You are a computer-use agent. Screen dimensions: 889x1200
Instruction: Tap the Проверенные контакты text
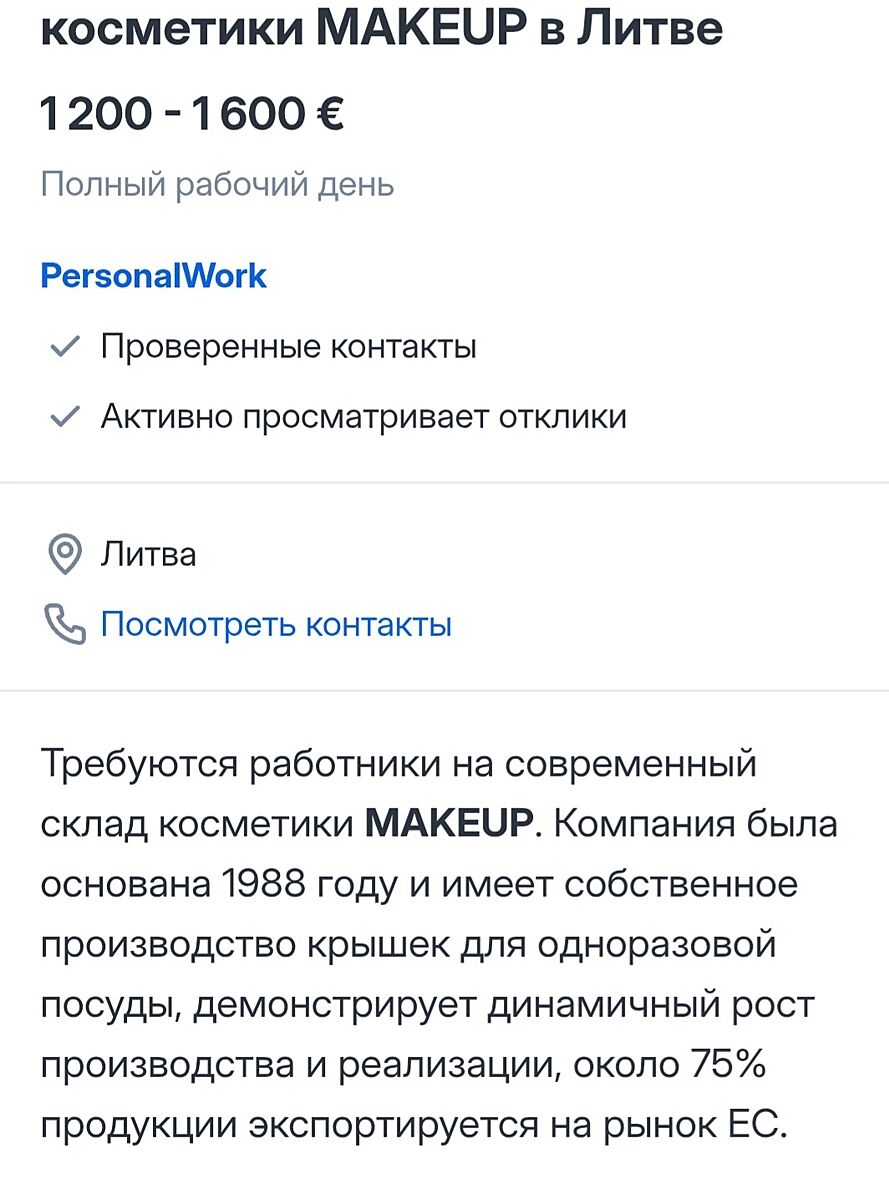tap(288, 347)
